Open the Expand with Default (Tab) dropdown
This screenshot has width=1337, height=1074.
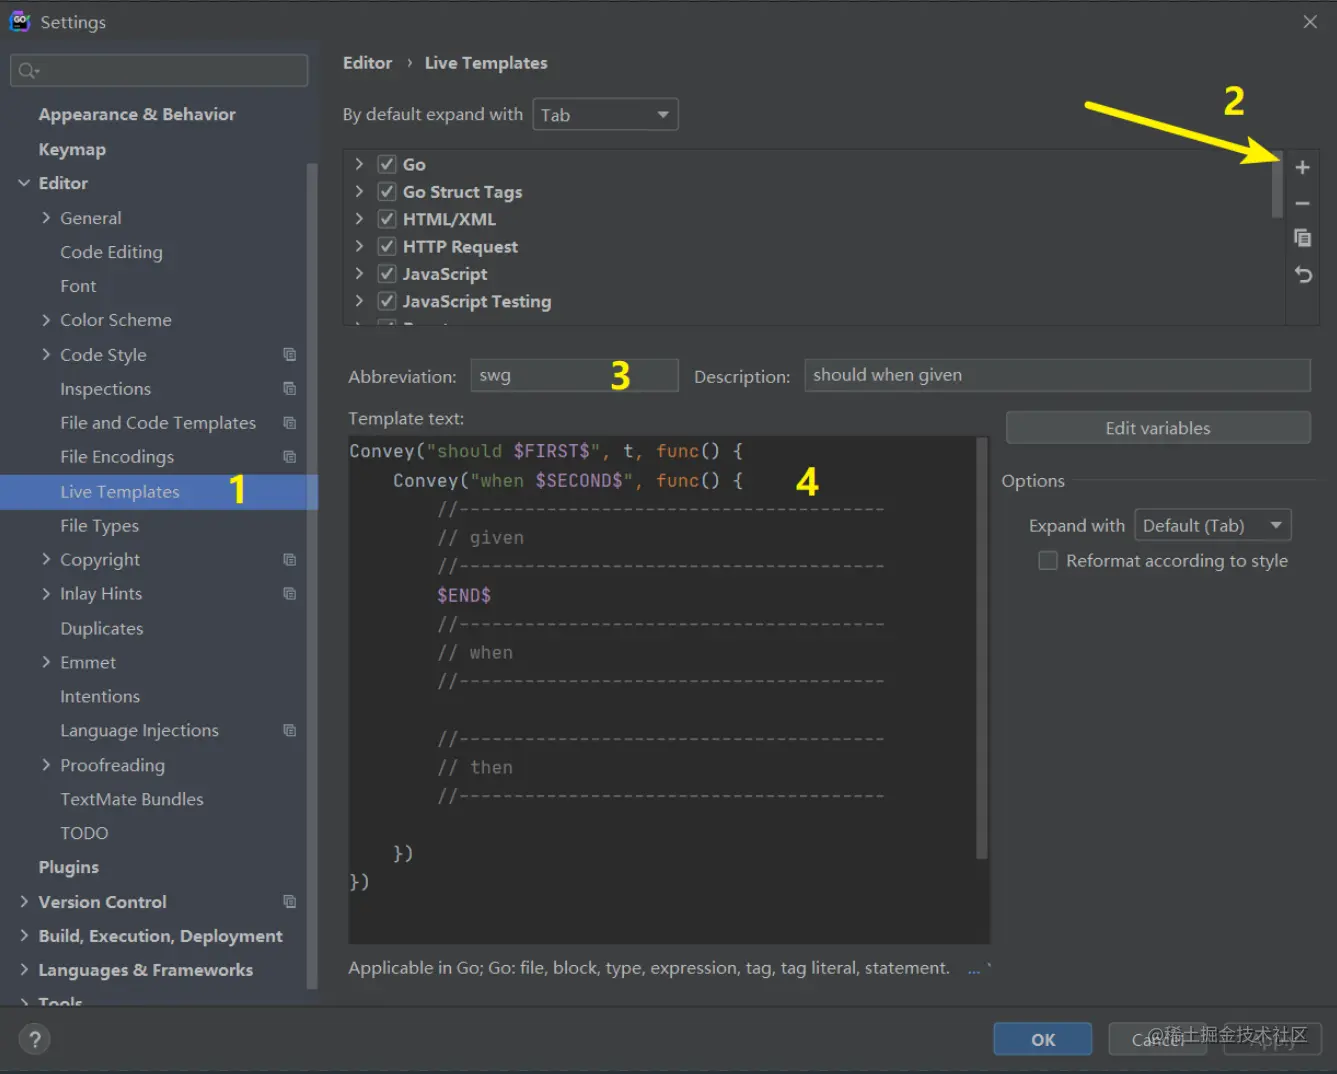click(x=1213, y=525)
